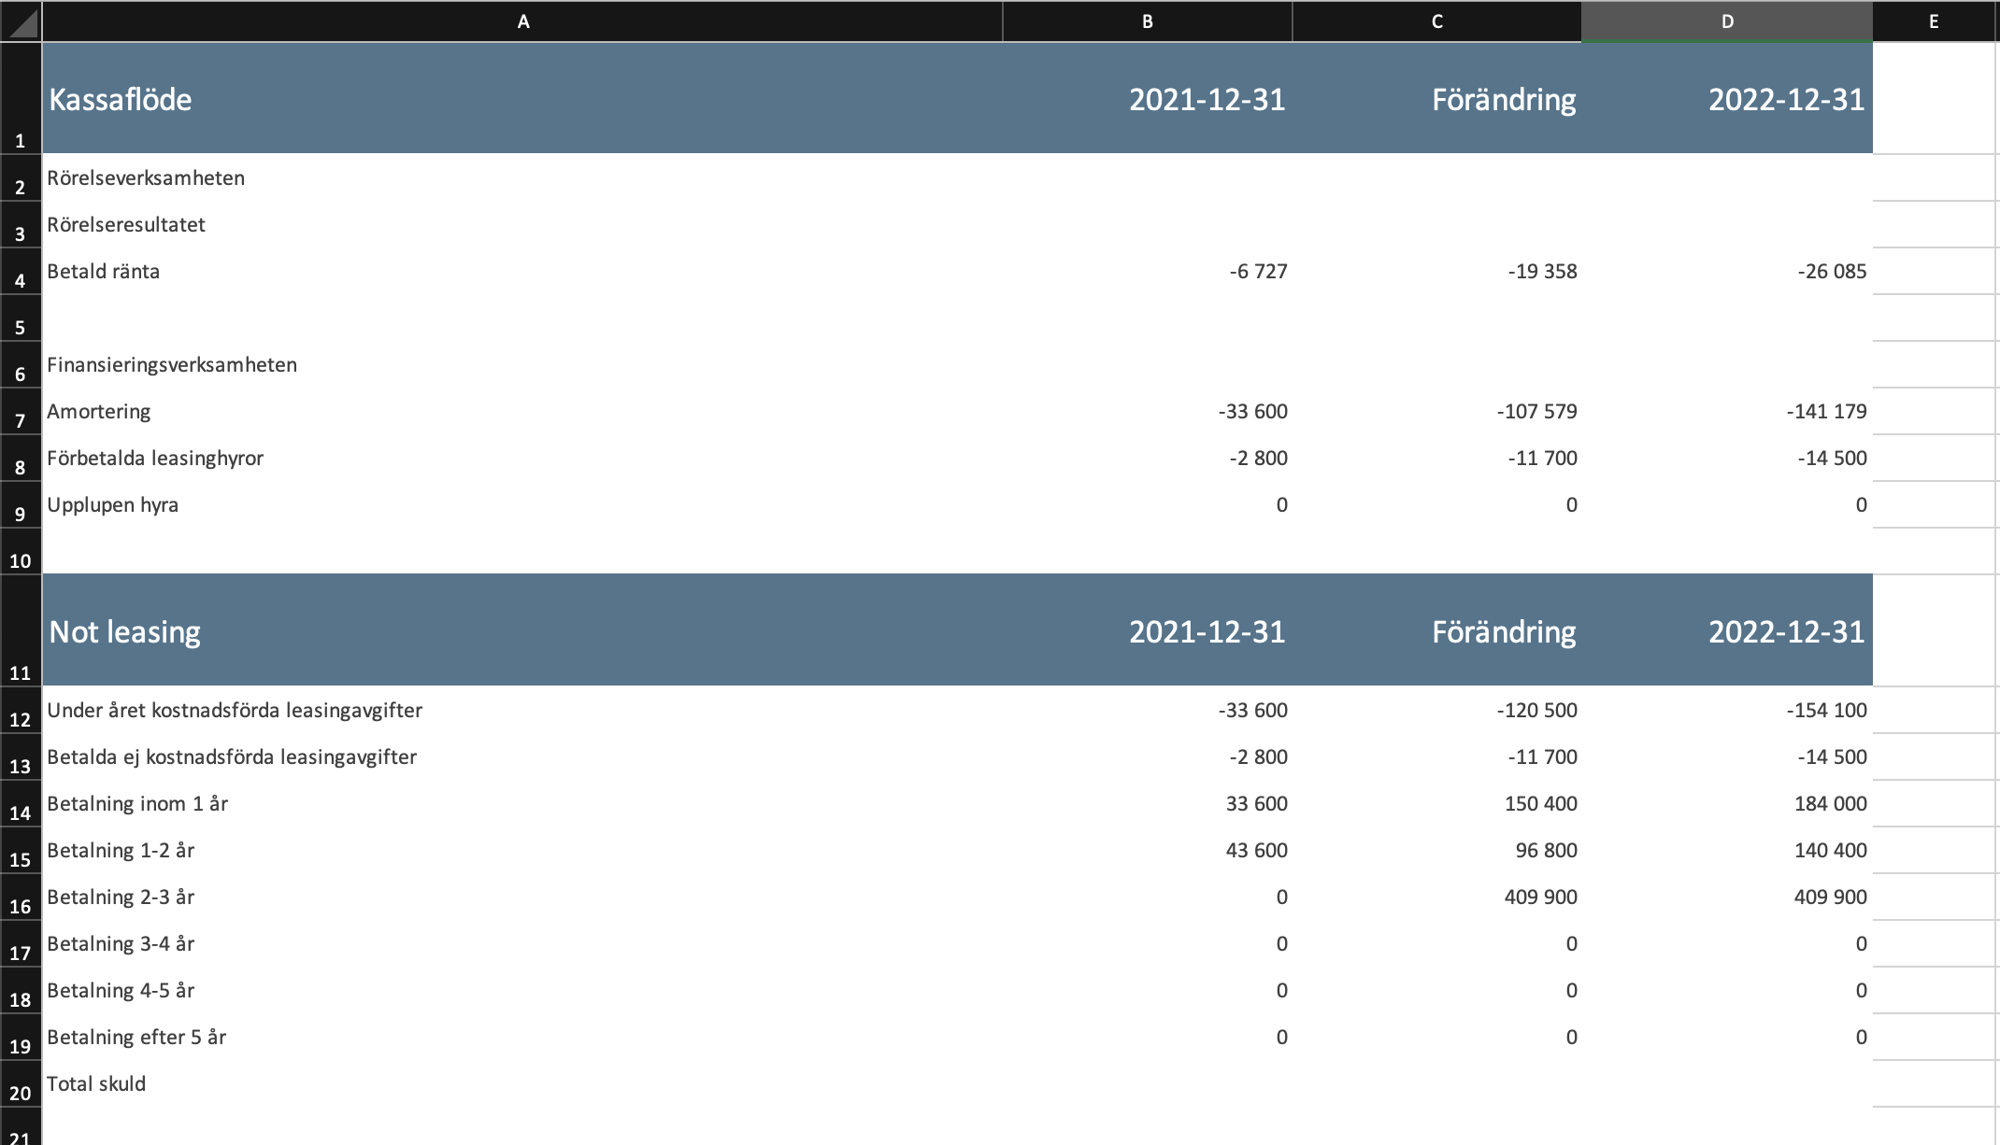Select Betalning inom 1 år value 184 000
2000x1145 pixels.
tap(1829, 803)
